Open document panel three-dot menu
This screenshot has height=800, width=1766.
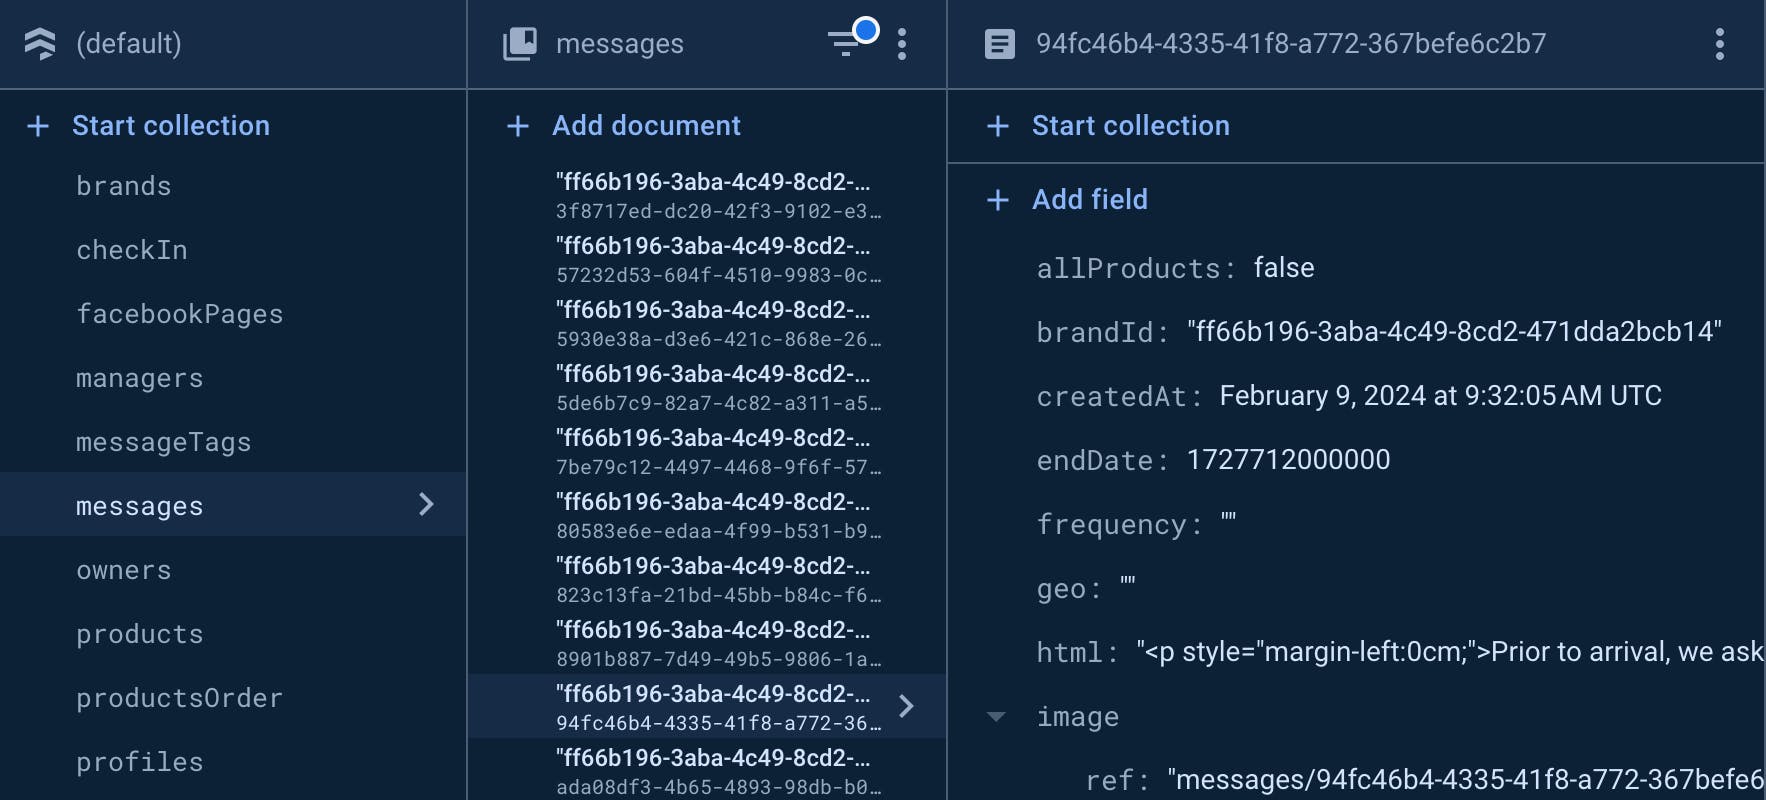pos(1719,44)
